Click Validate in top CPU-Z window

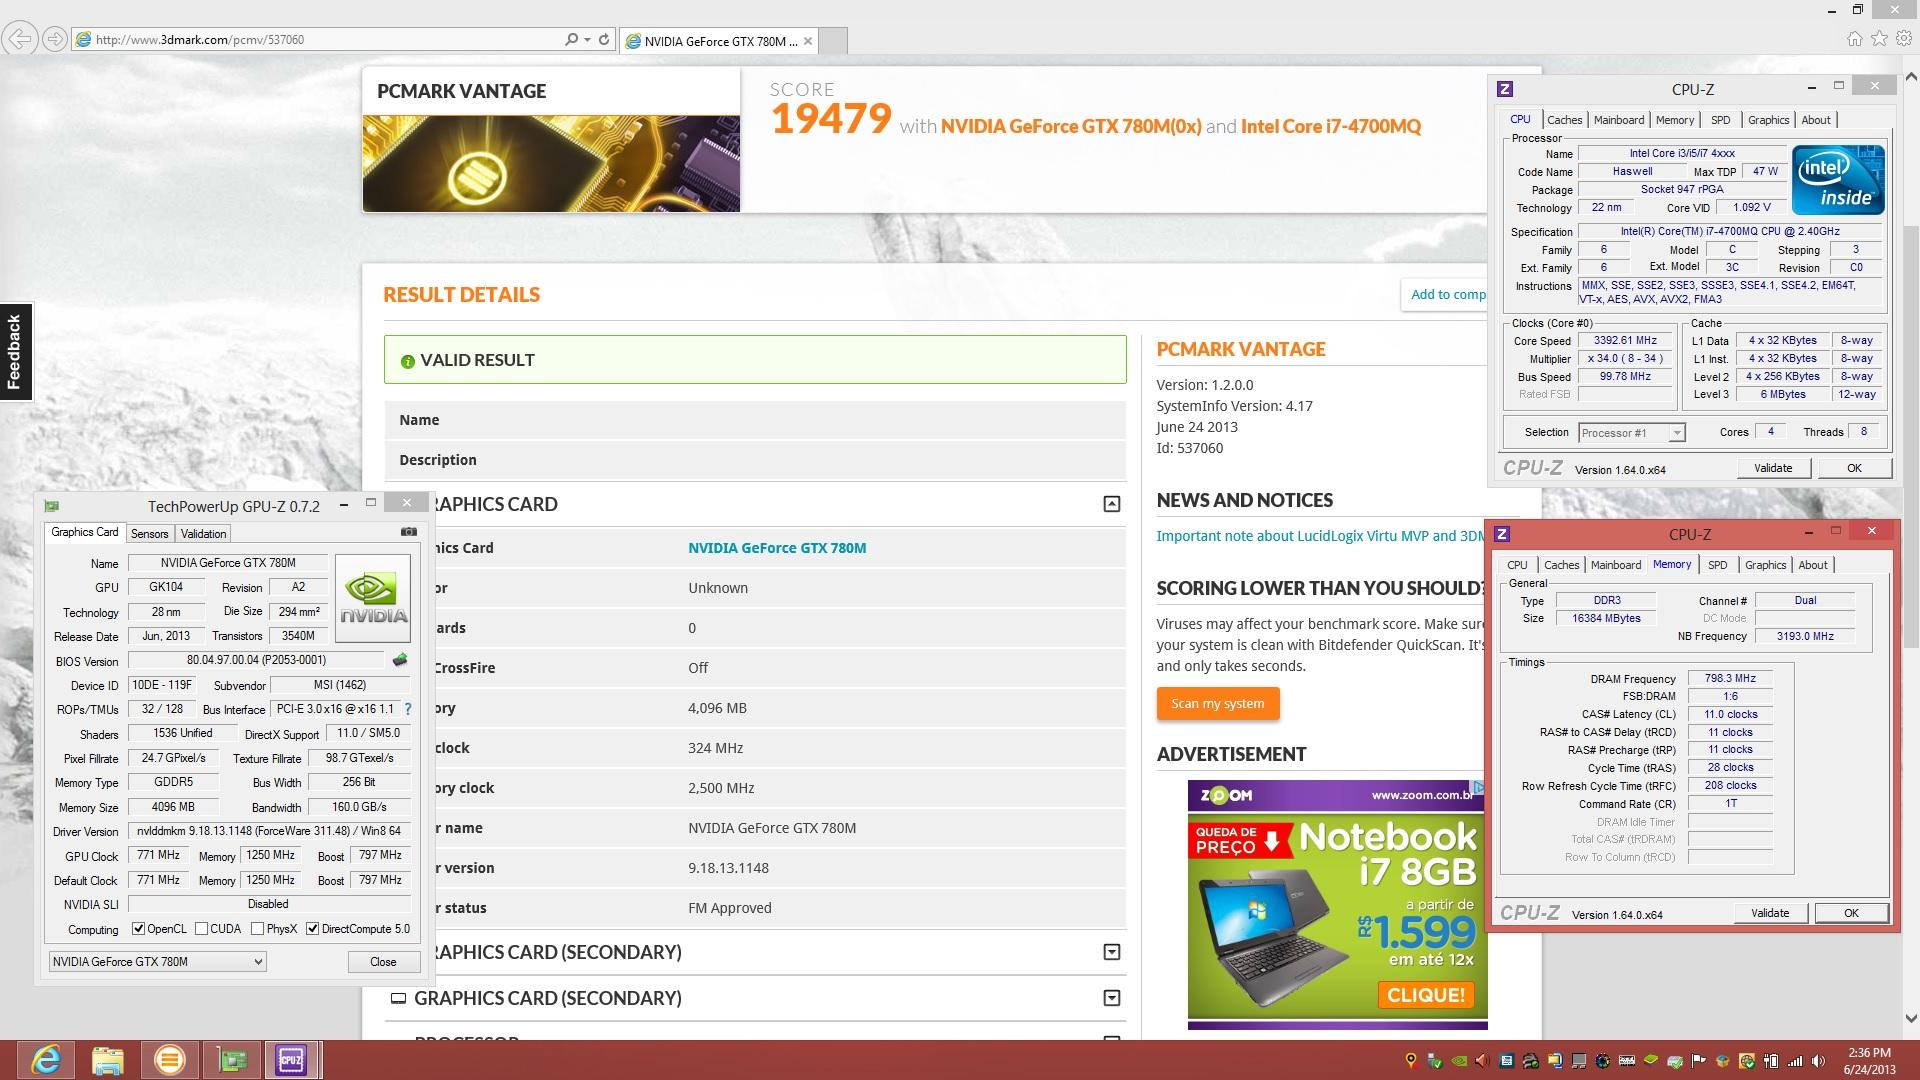click(1773, 468)
